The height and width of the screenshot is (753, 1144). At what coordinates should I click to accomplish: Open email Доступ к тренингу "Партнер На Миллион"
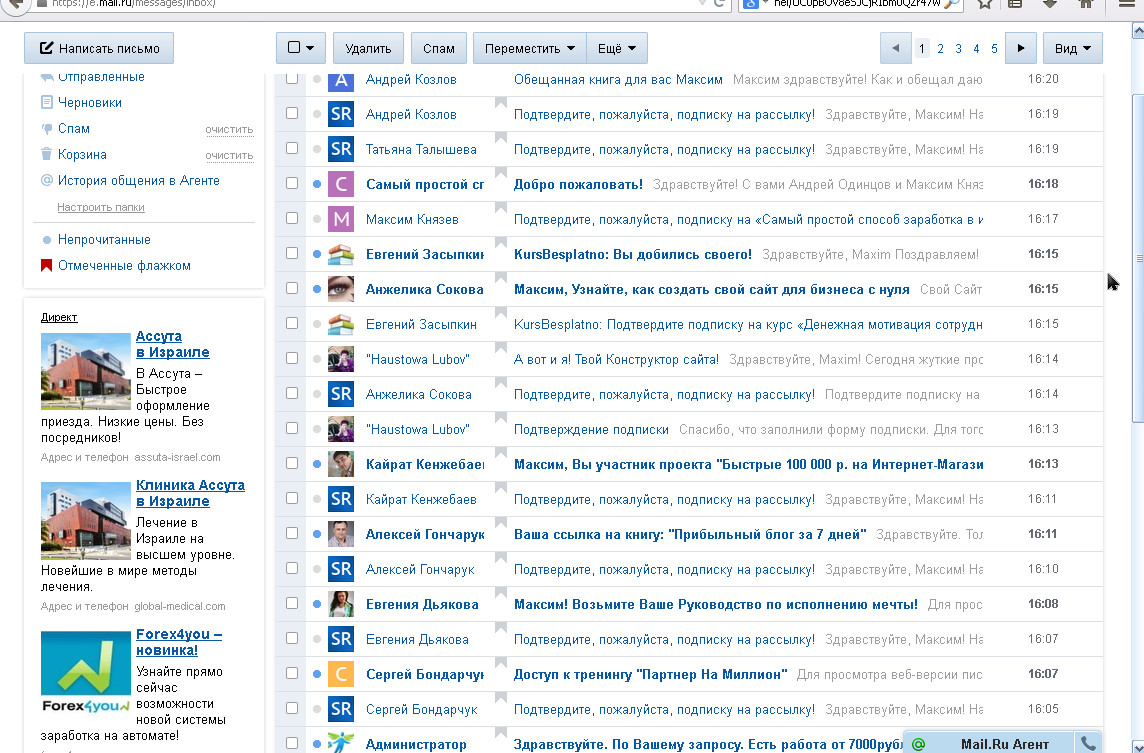[650, 674]
